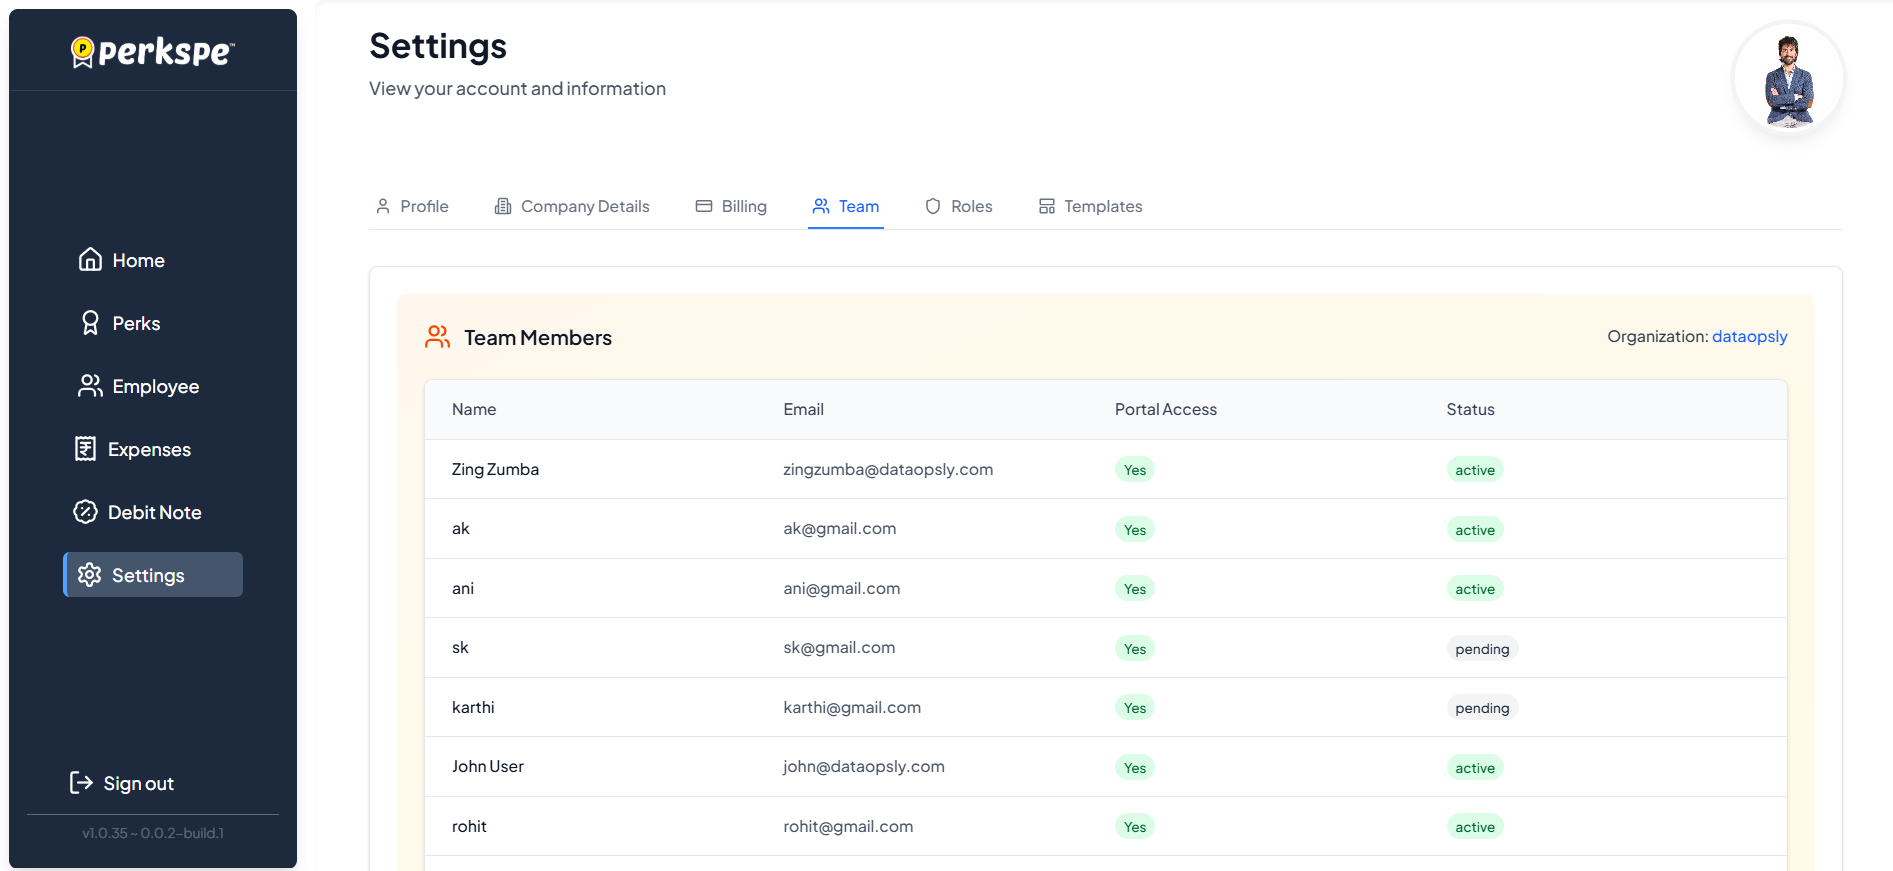Click the pending status badge for sk
This screenshot has width=1893, height=871.
[x=1481, y=649]
